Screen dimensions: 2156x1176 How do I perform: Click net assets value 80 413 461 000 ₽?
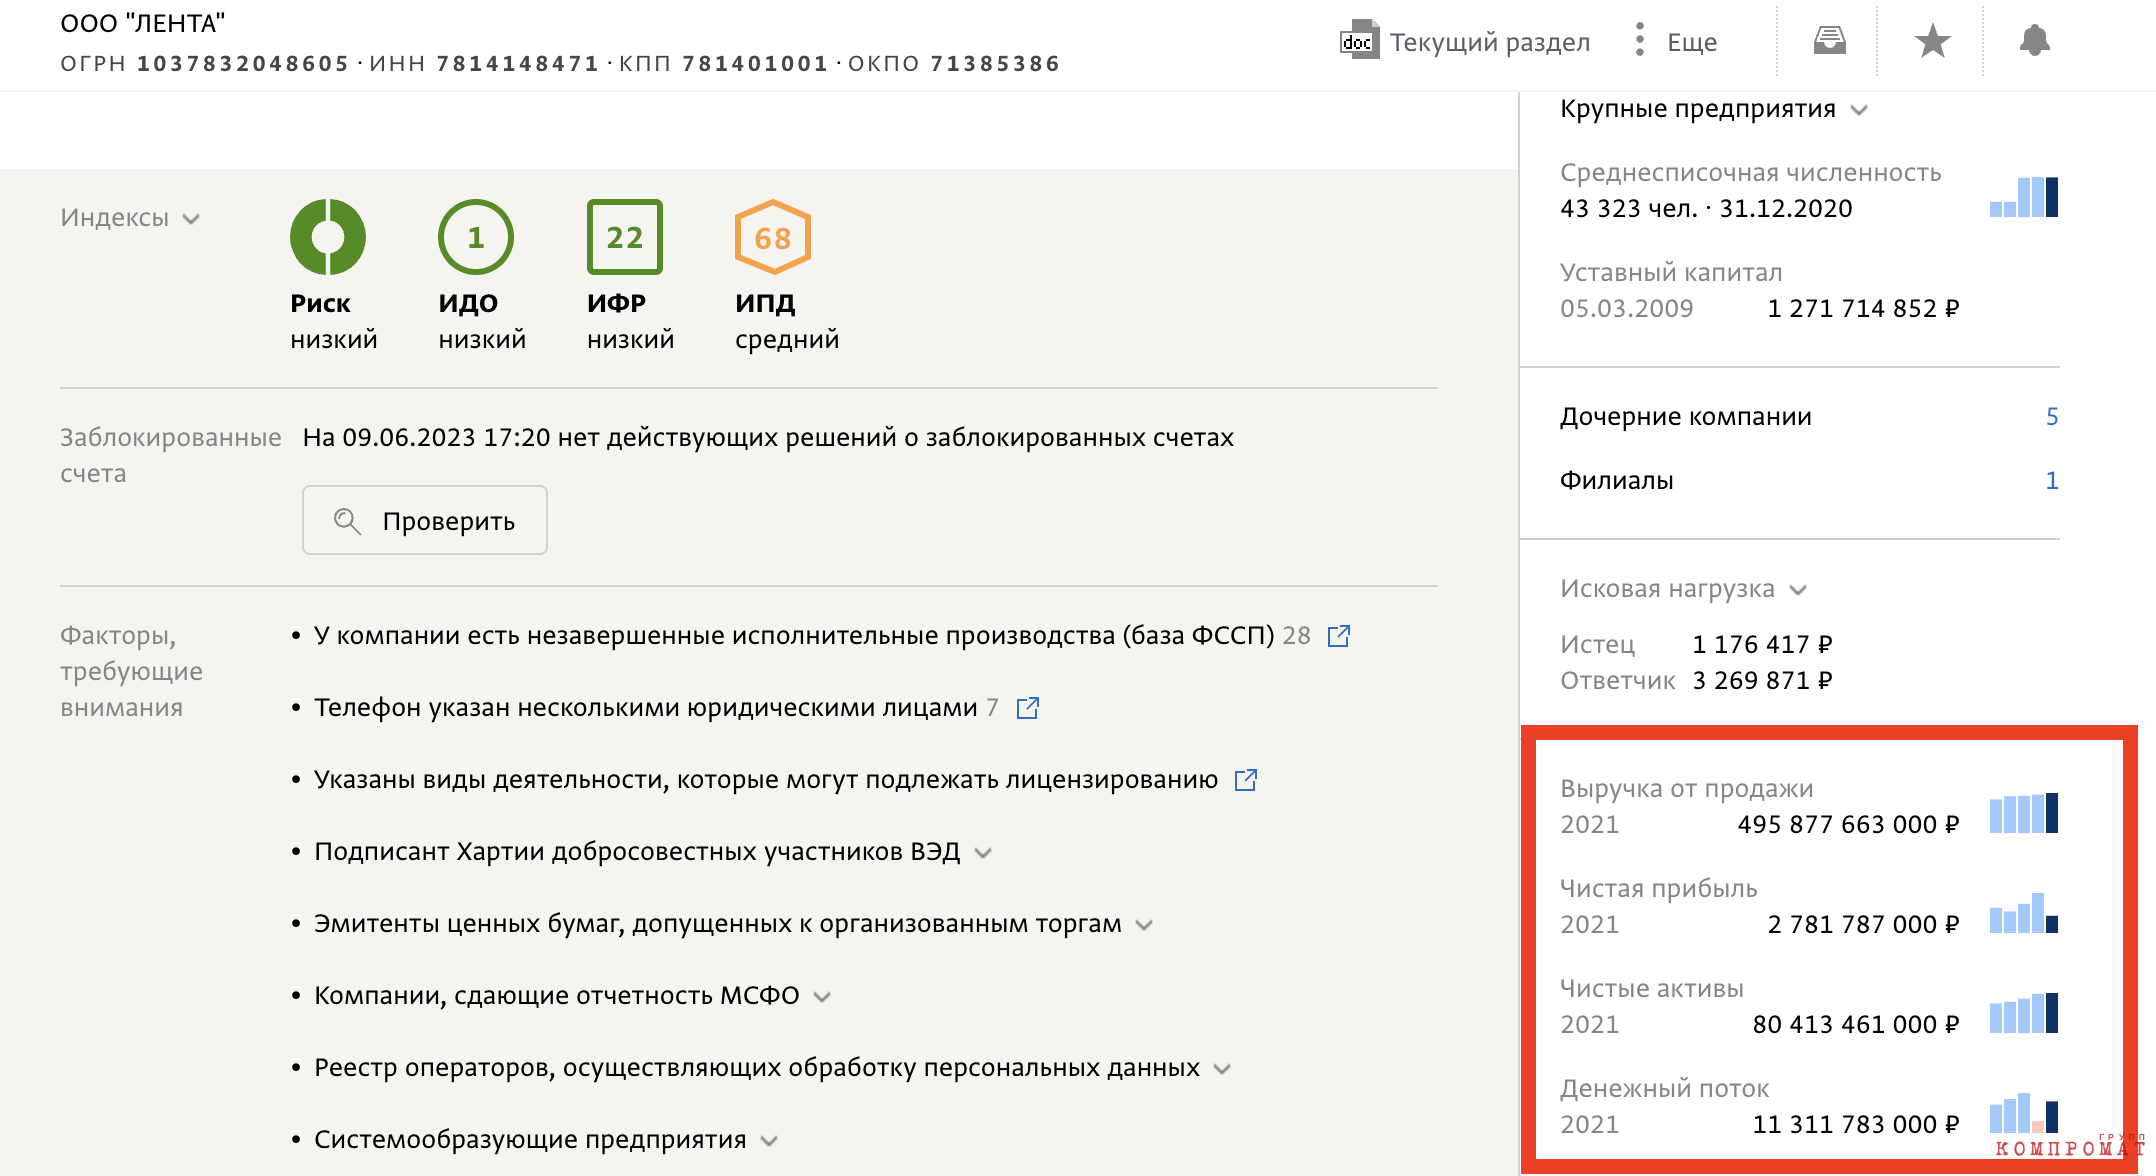pos(1856,1024)
